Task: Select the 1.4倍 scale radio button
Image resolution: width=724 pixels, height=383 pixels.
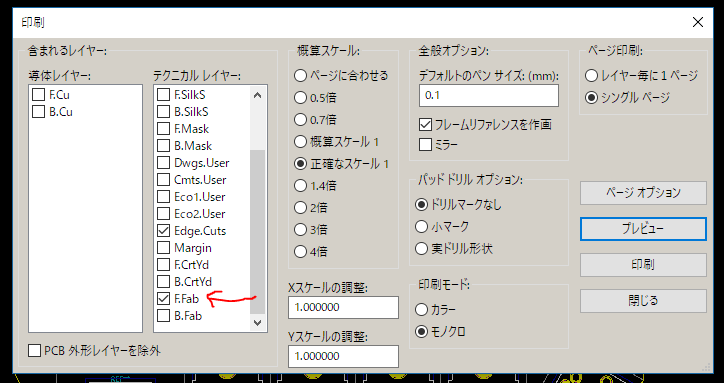Action: pyautogui.click(x=301, y=186)
